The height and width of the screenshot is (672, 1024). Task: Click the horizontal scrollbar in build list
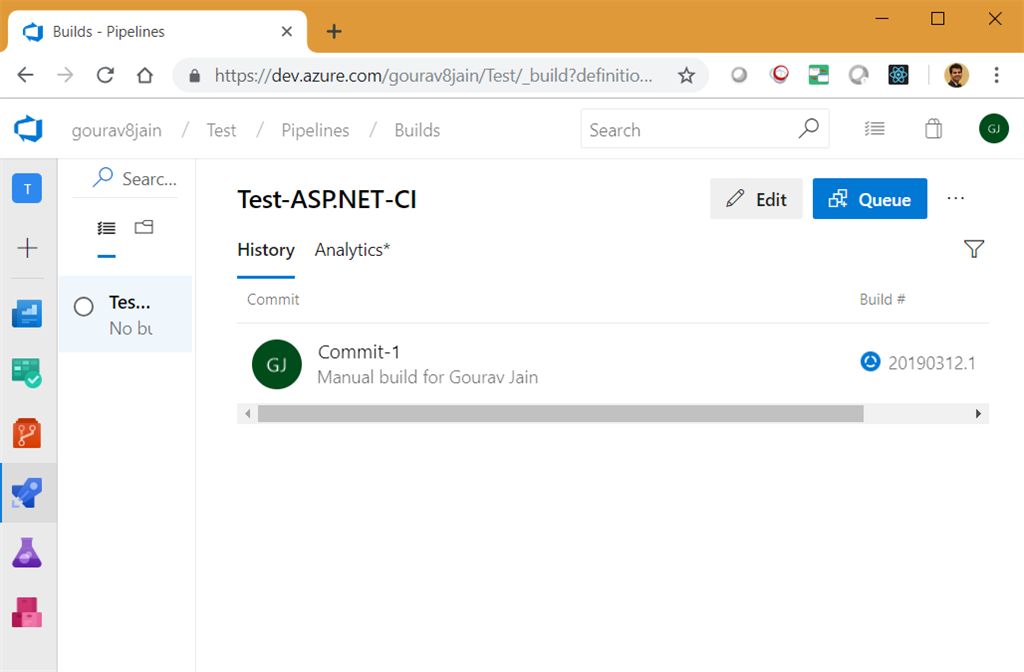tap(560, 414)
